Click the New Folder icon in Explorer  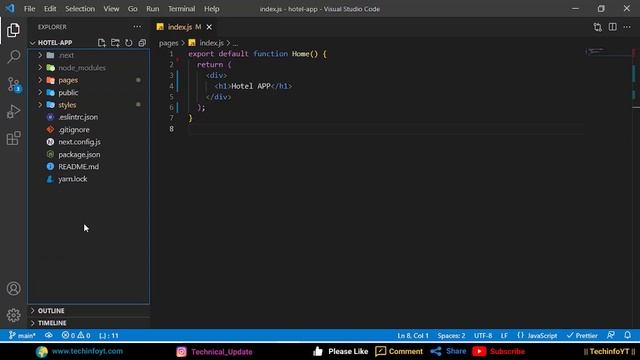[115, 43]
